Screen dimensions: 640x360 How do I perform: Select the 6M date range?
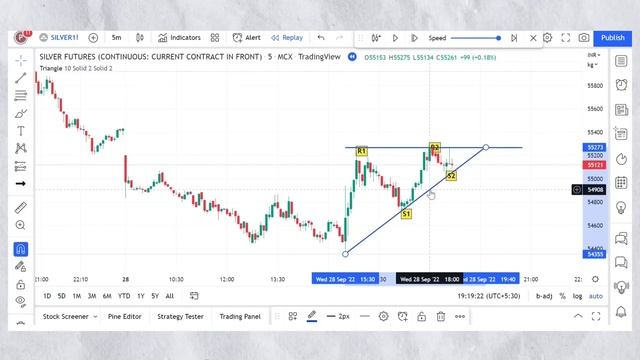107,296
